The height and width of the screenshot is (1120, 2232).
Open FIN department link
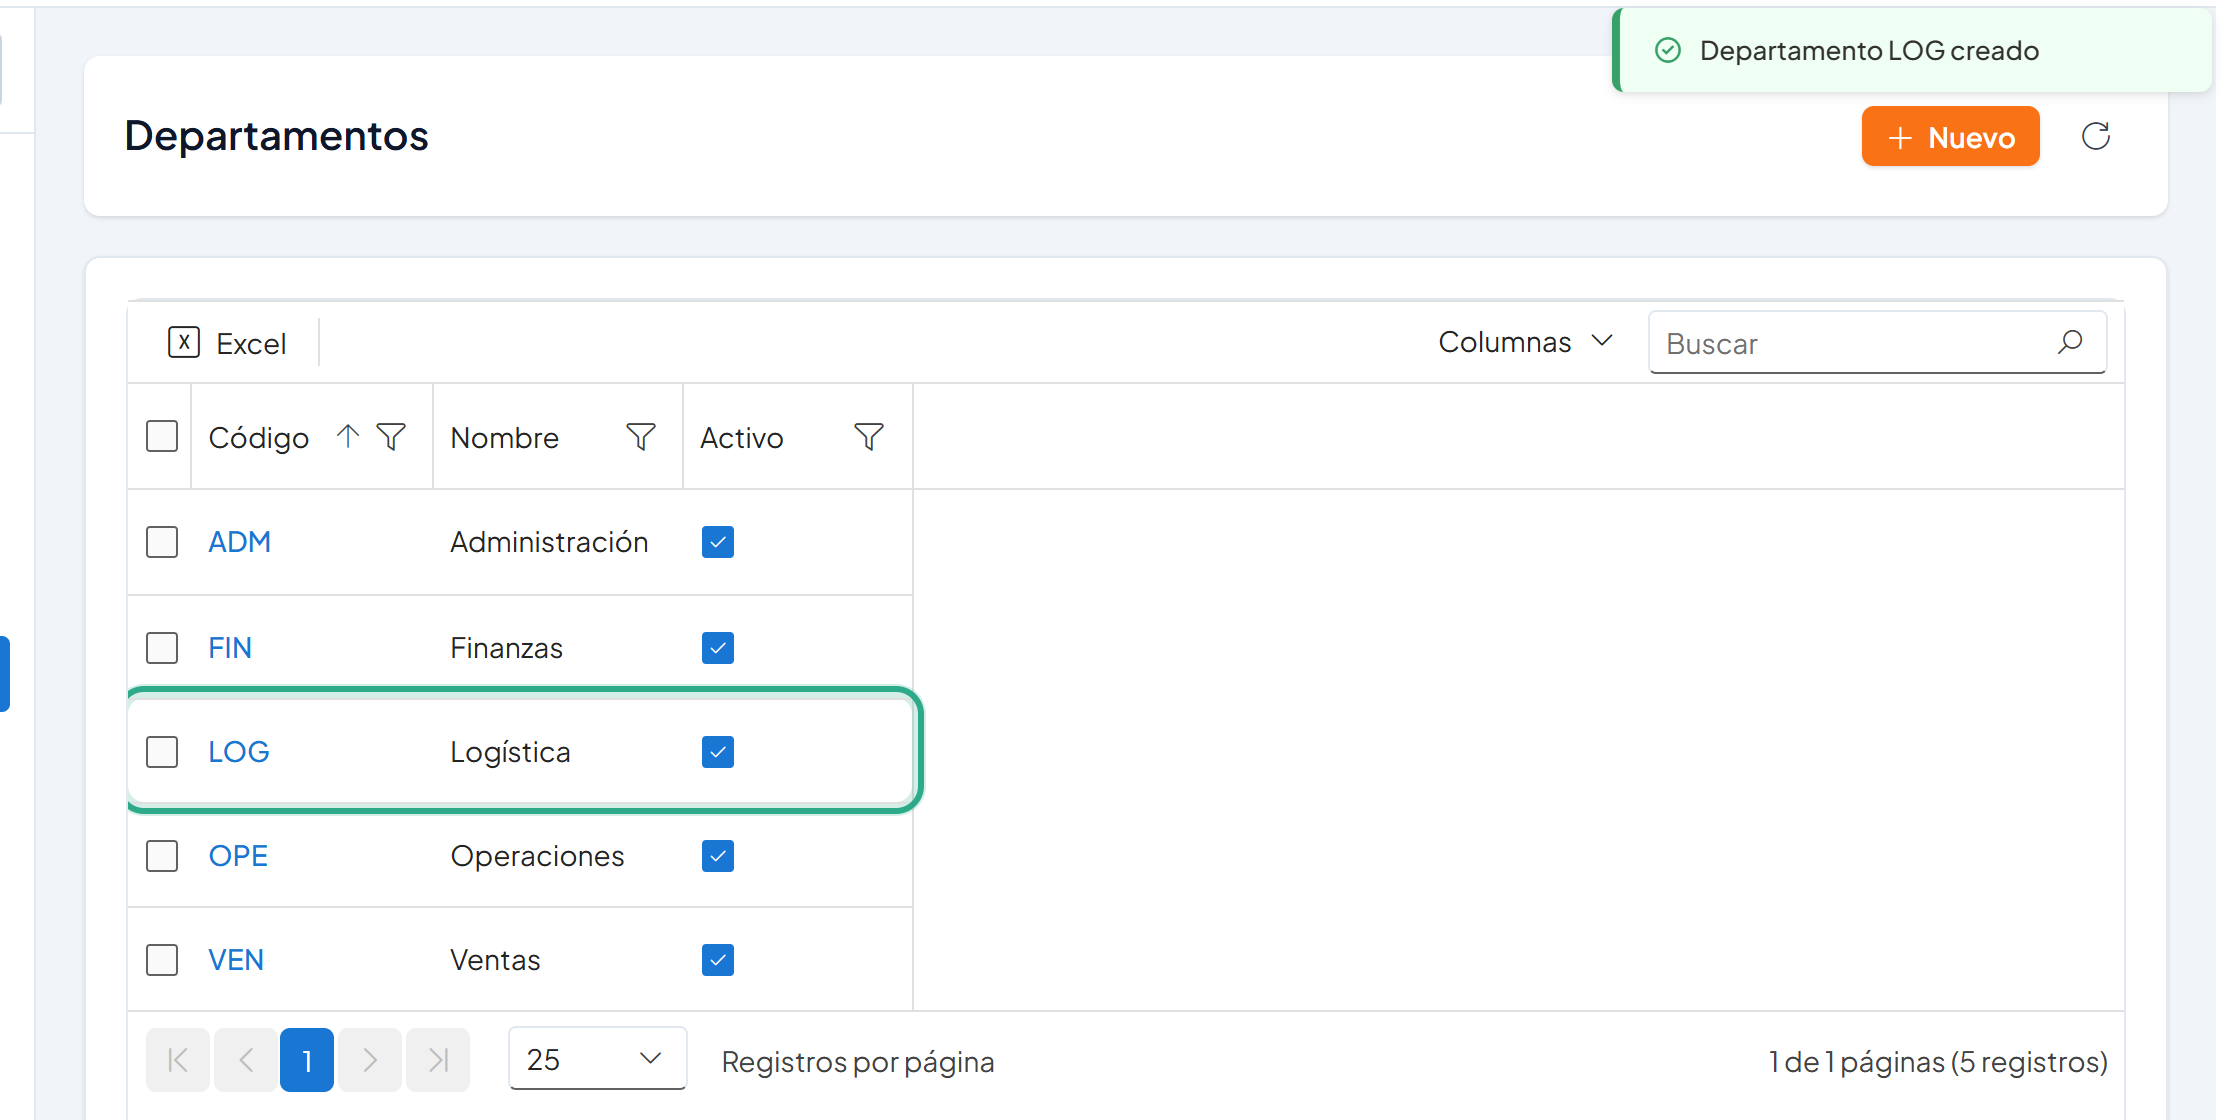click(230, 648)
